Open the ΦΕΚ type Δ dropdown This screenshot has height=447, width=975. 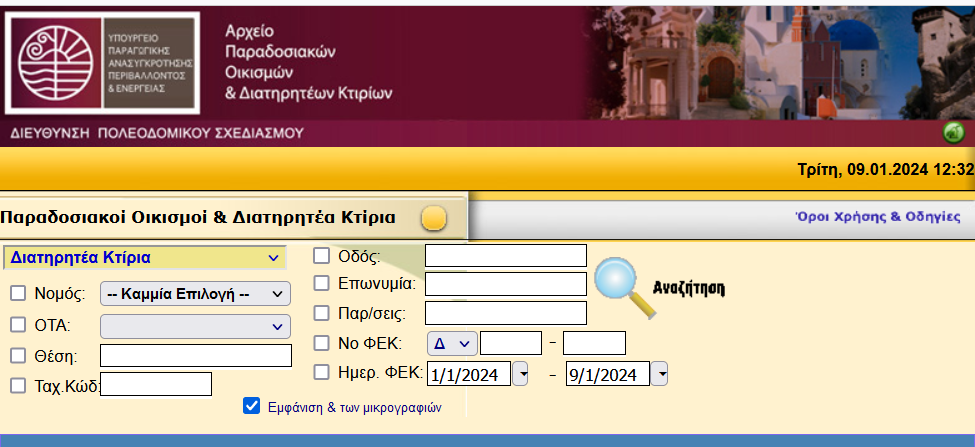[451, 344]
